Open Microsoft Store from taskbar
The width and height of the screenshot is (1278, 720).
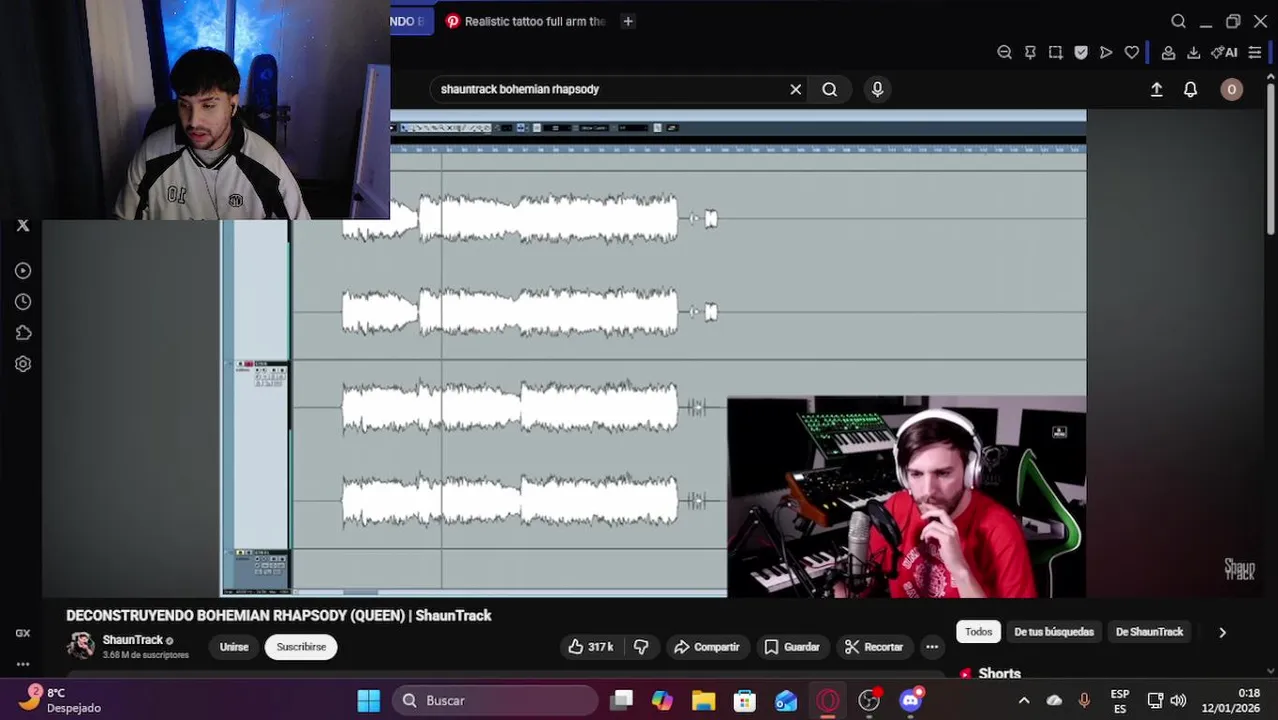[745, 700]
